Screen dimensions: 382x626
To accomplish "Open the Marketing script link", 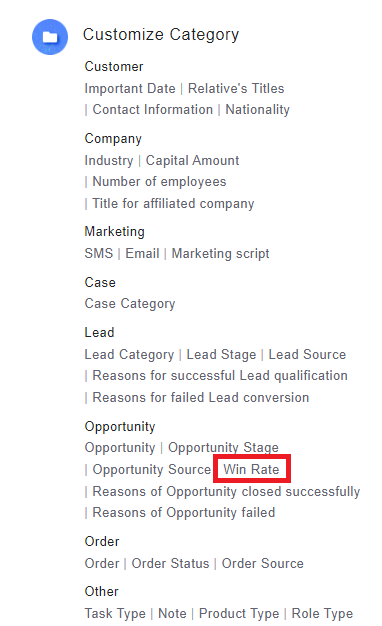I will click(220, 254).
